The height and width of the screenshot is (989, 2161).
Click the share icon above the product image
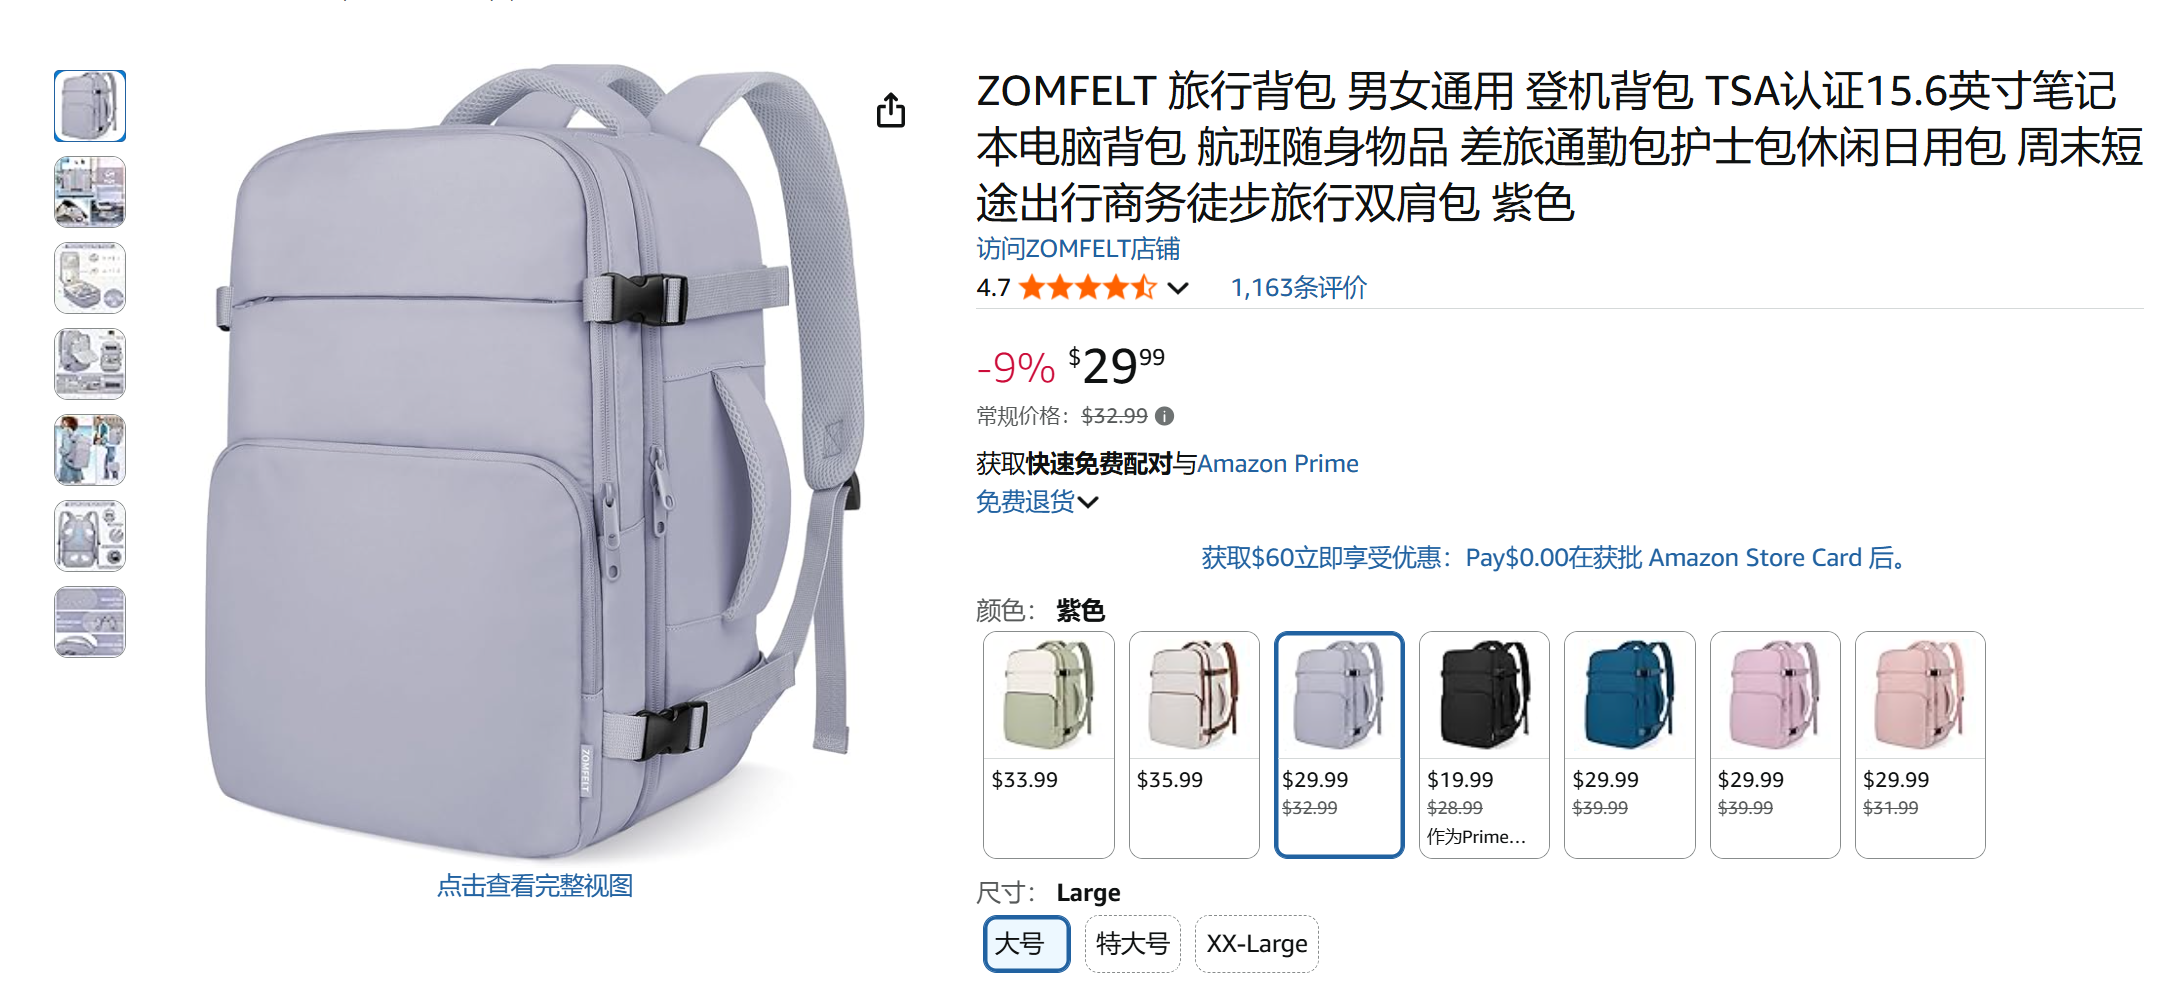[890, 110]
